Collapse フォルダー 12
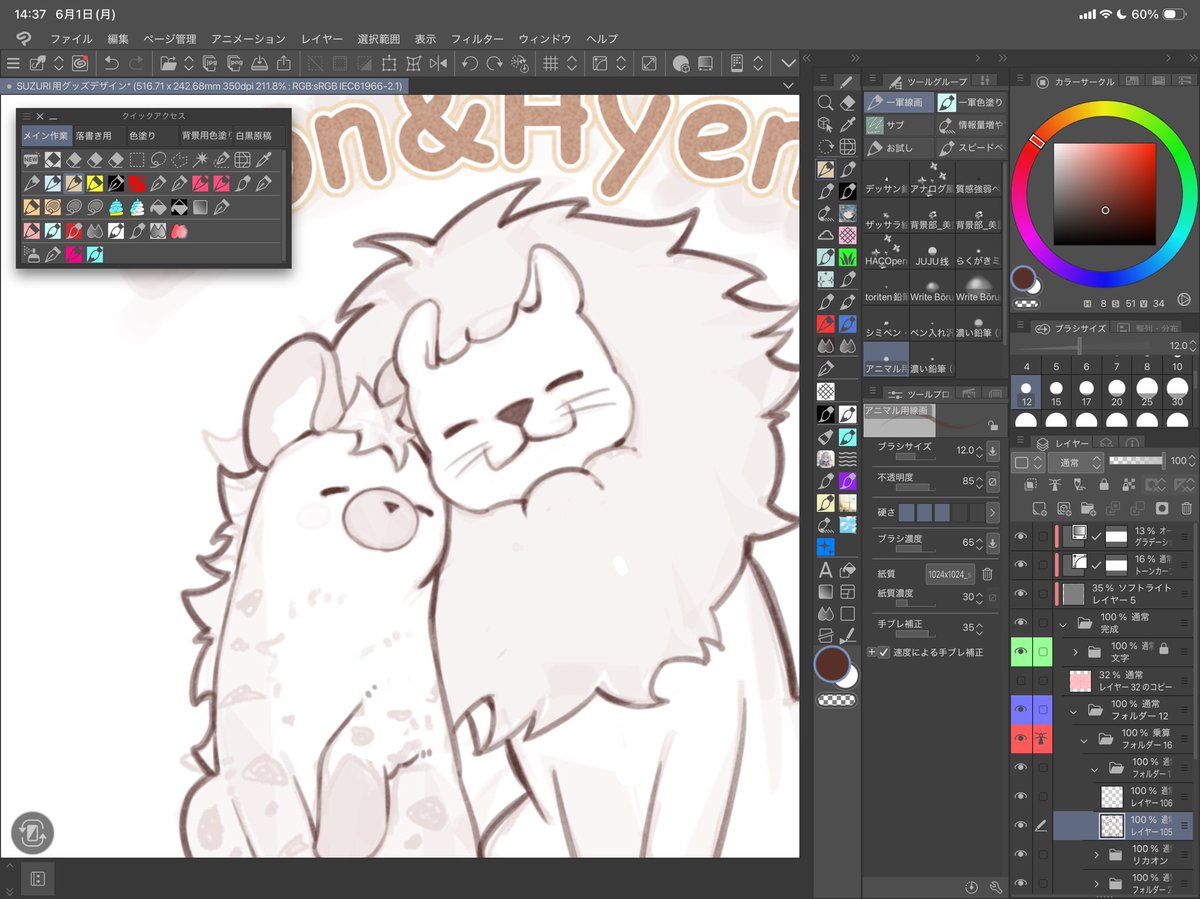 pyautogui.click(x=1073, y=711)
